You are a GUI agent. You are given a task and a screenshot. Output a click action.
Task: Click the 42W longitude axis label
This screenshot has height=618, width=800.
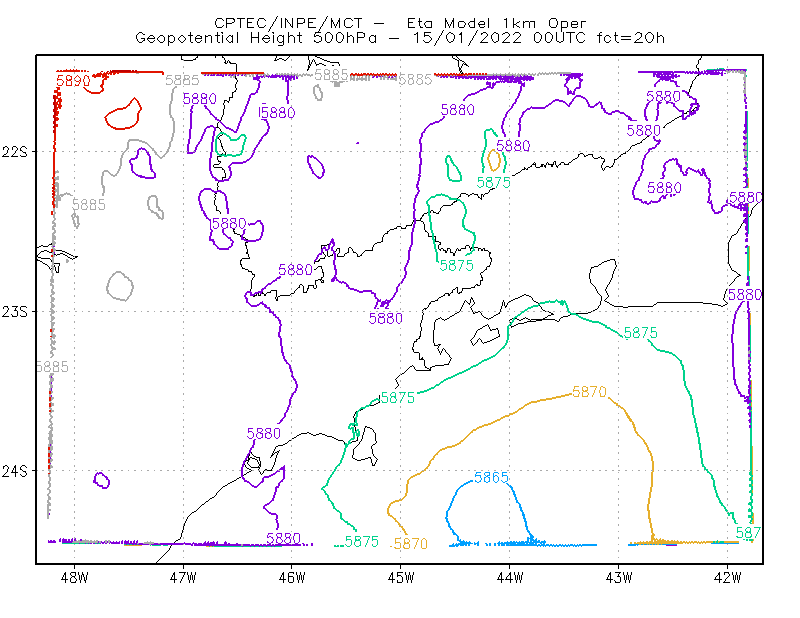tap(727, 578)
